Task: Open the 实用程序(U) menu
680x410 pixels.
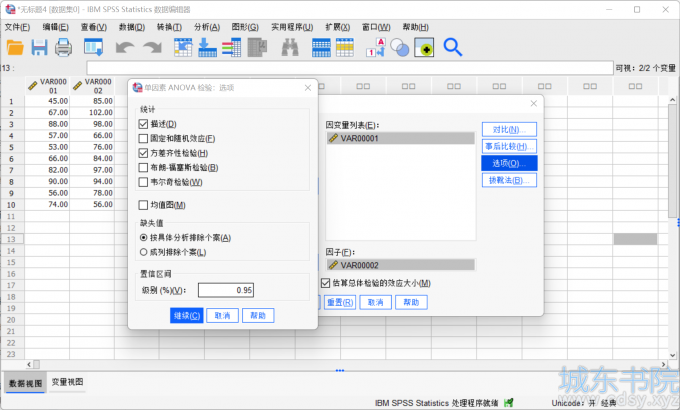Action: tap(292, 27)
